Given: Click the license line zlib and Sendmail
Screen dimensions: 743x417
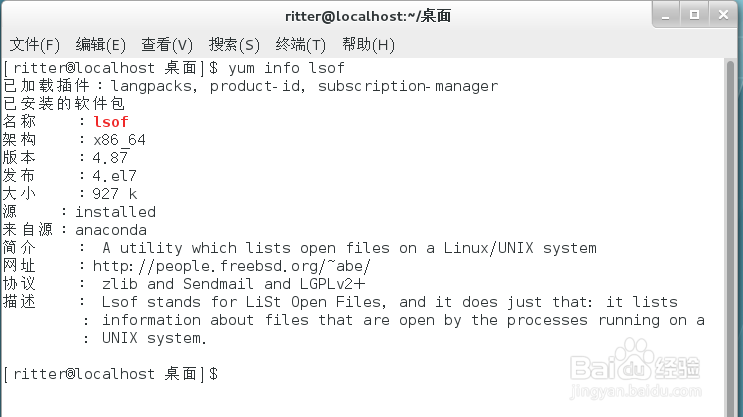Looking at the screenshot, I should pyautogui.click(x=233, y=284).
